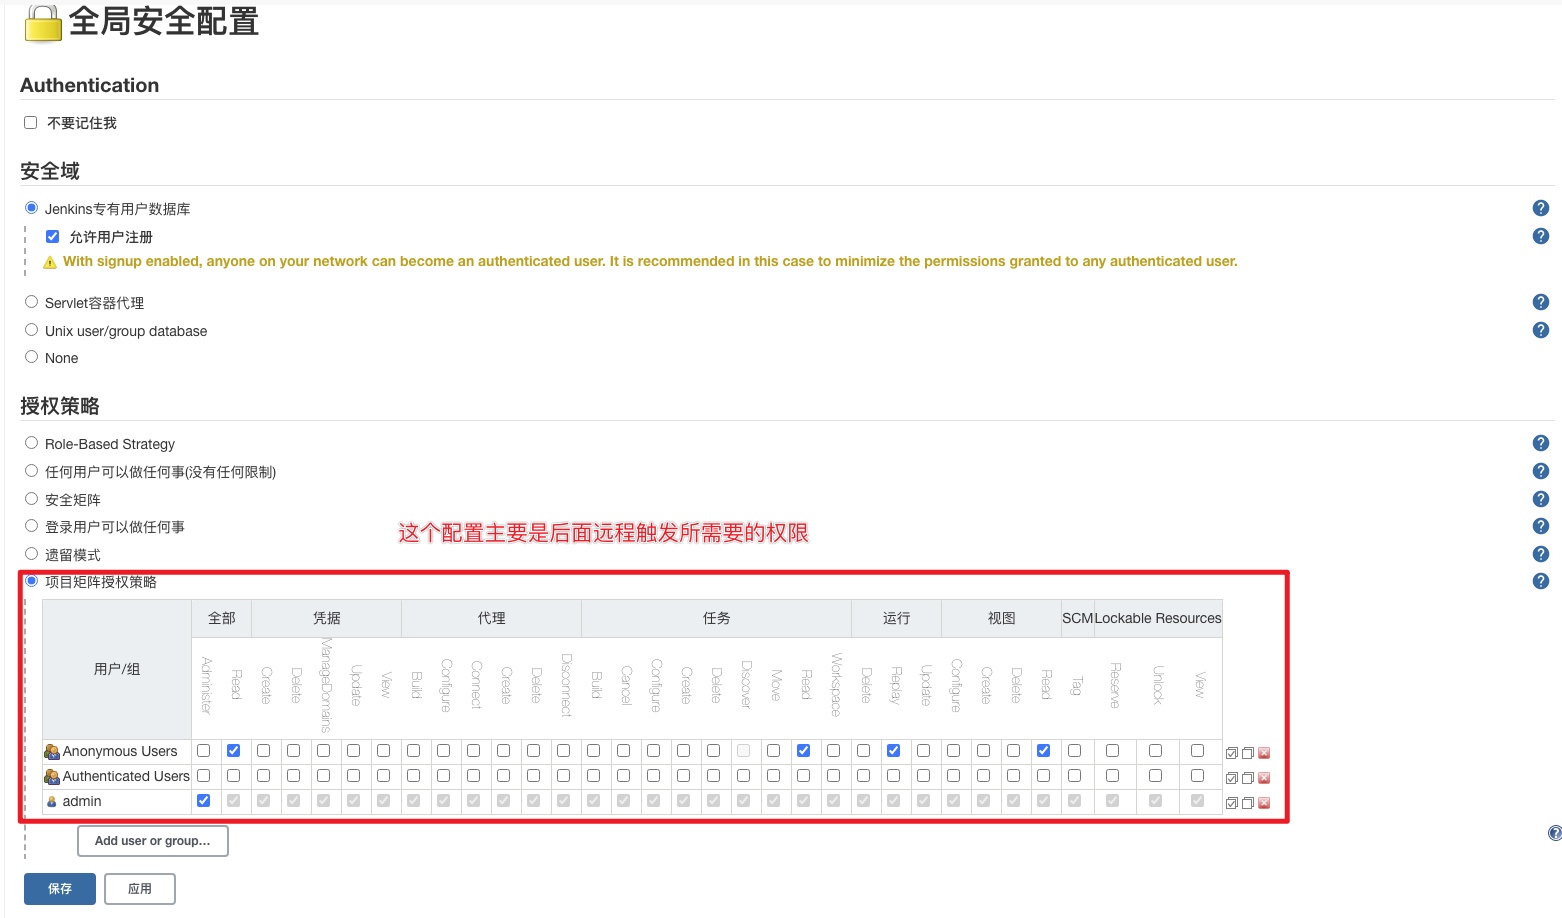Select Jenkins专有用户数据库 radio button
1562x918 pixels.
click(31, 208)
